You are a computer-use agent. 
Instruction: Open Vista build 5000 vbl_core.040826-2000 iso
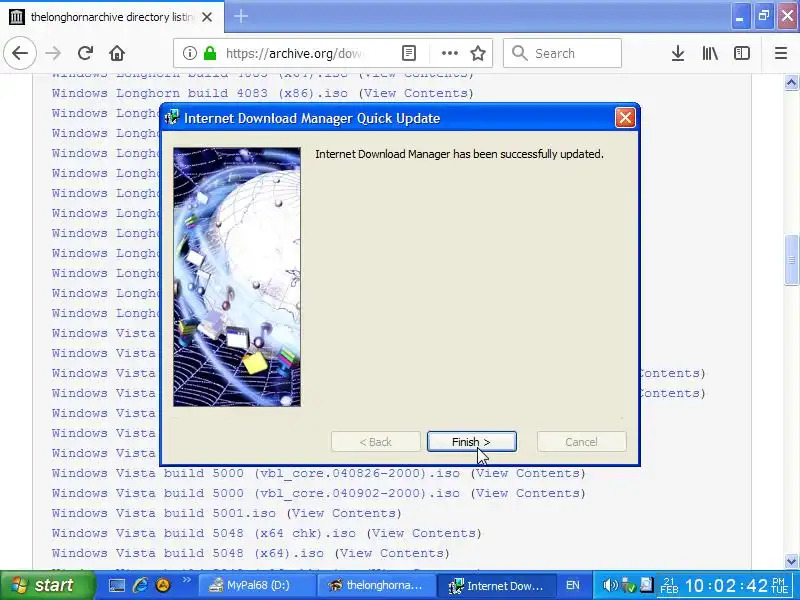pos(256,473)
